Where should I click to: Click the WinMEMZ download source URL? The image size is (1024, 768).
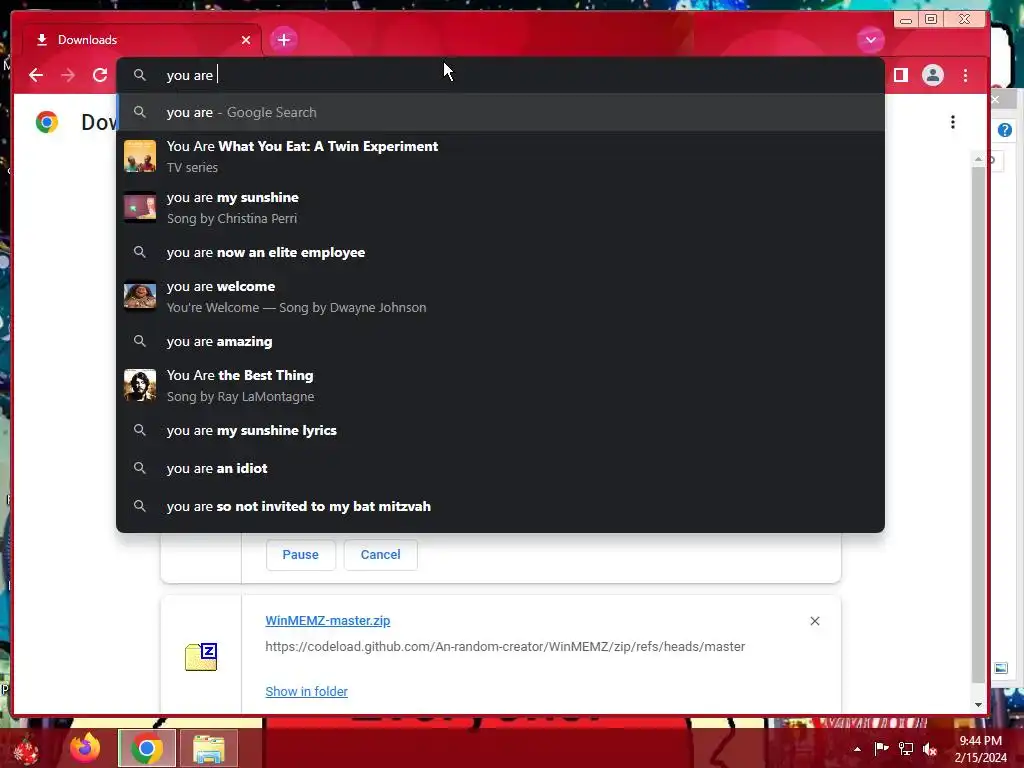505,647
